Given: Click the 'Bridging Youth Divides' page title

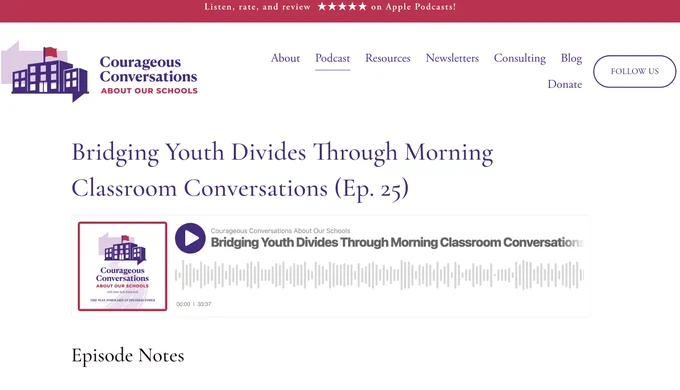Looking at the screenshot, I should [282, 170].
